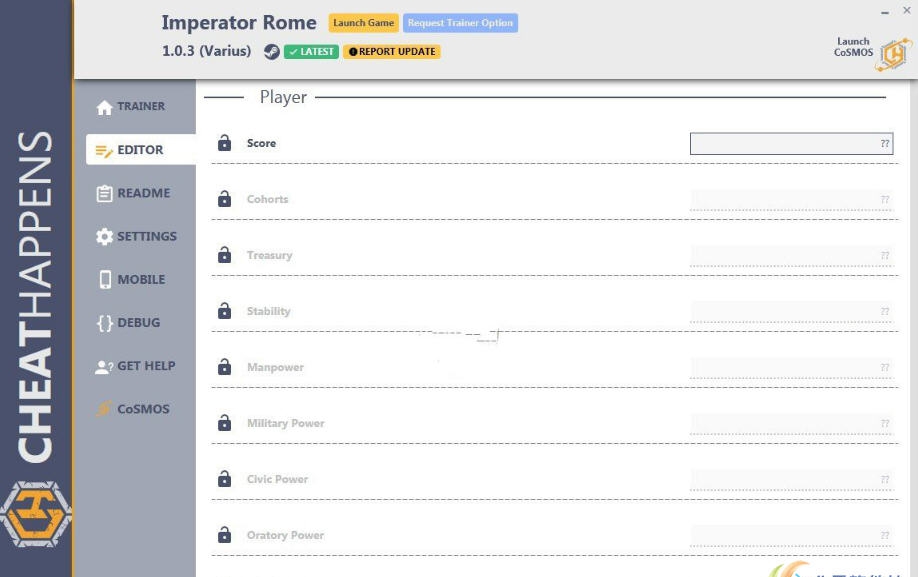Viewport: 918px width, 577px height.
Task: Close the trainer window
Action: 906,11
